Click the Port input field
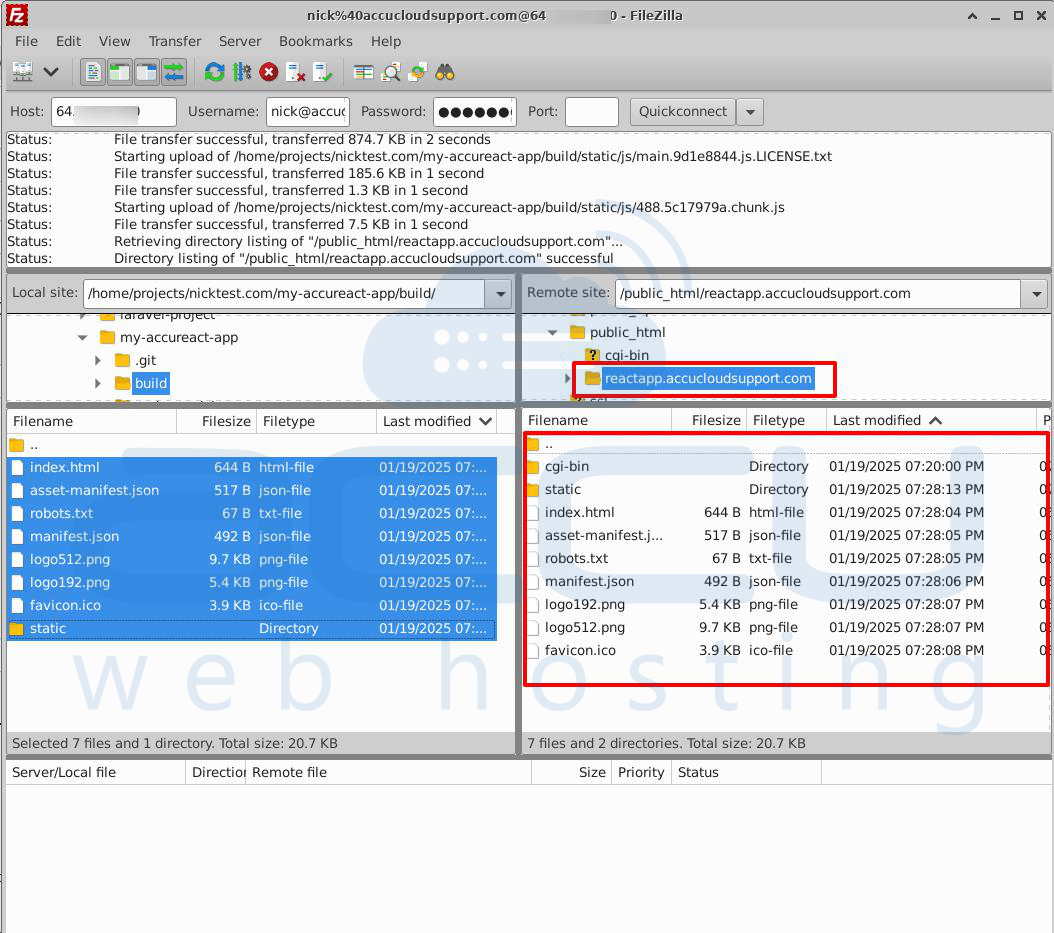Screen dimensions: 1054x933 pos(591,112)
